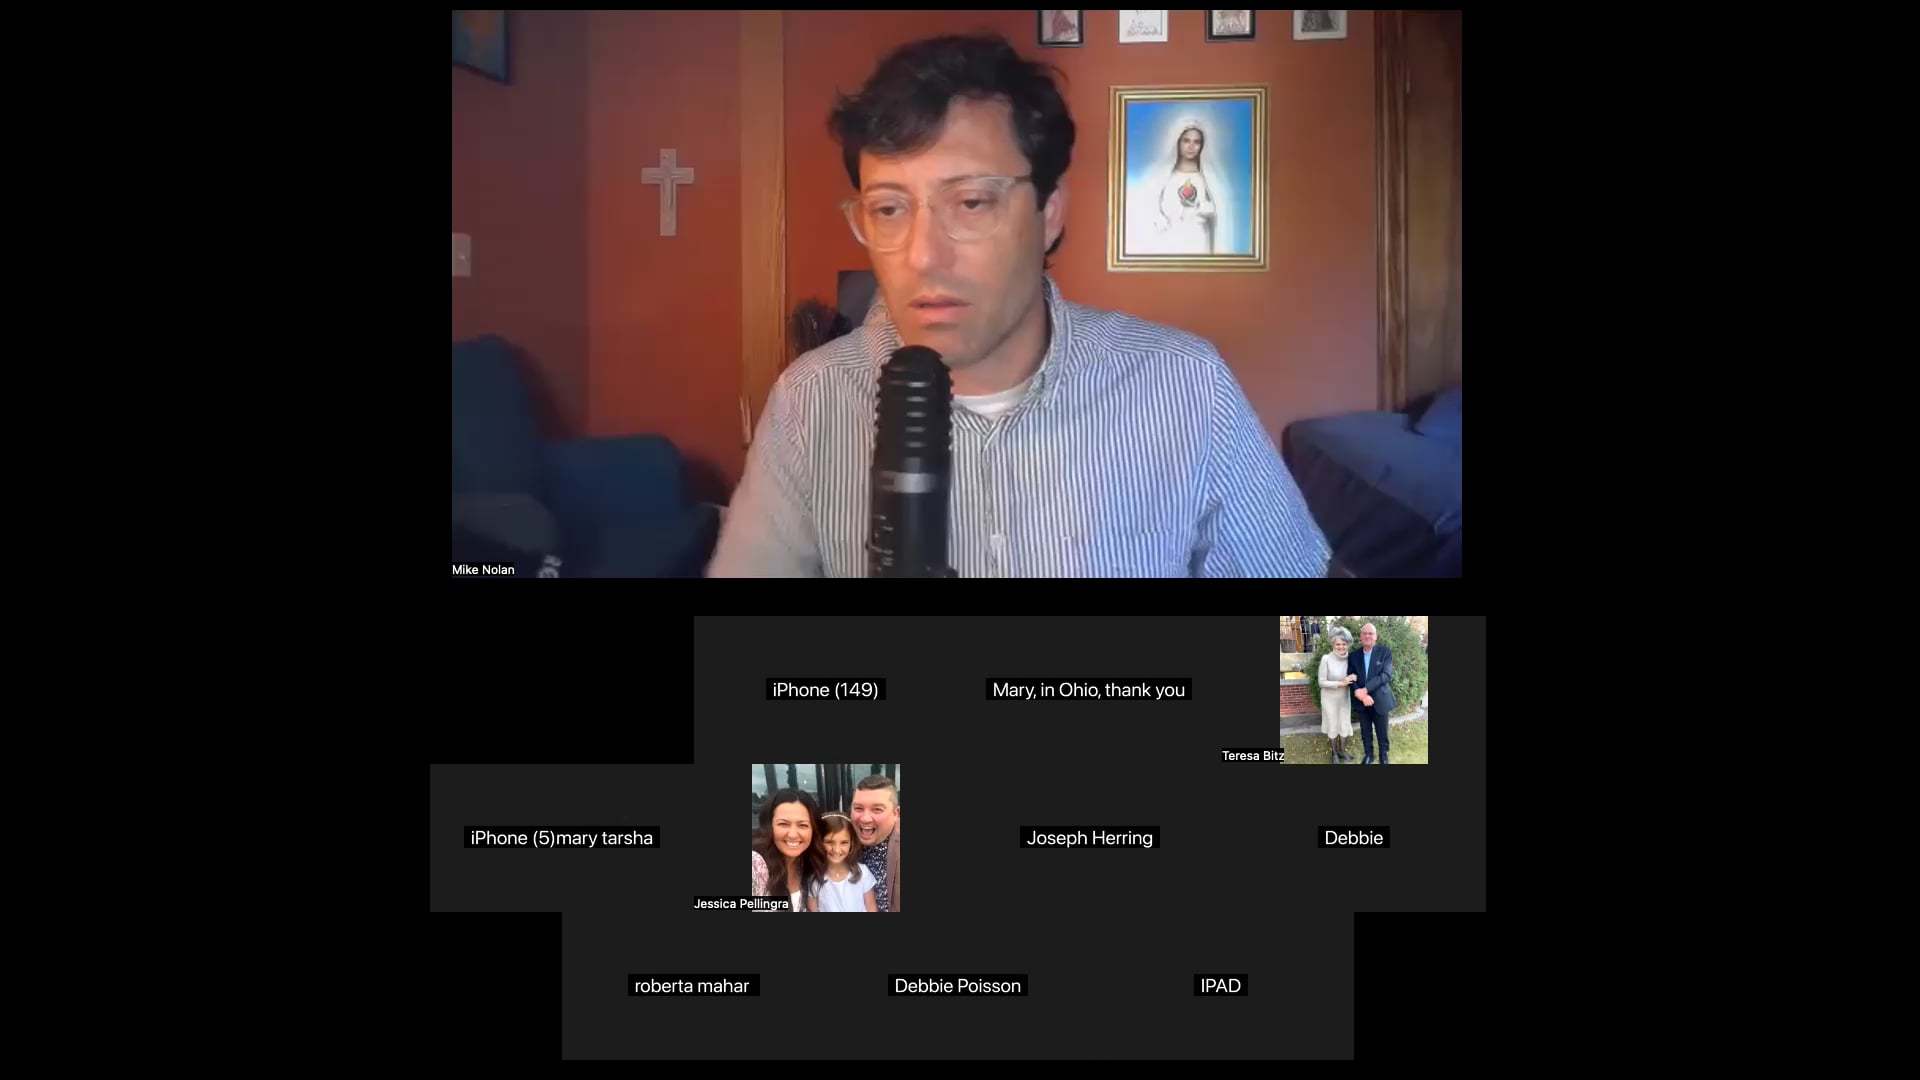Click the Teresa Bitz name label
Image resolution: width=1920 pixels, height=1080 pixels.
(x=1251, y=756)
